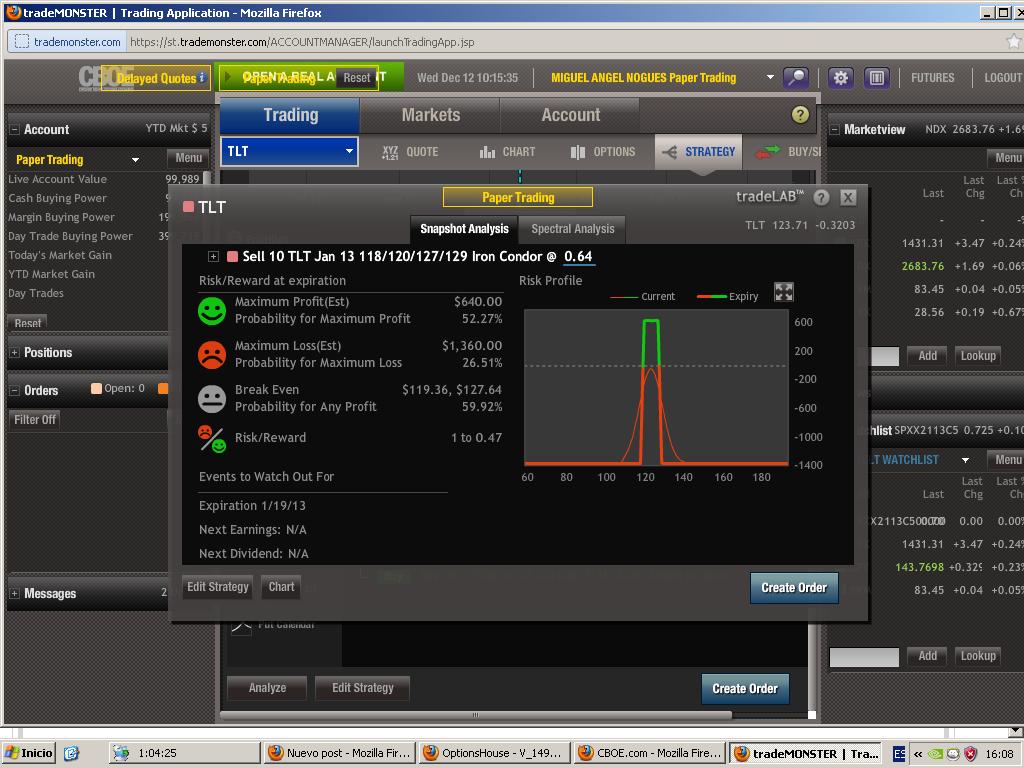This screenshot has width=1024, height=768.
Task: Select the STRATEGY view
Action: click(x=698, y=152)
